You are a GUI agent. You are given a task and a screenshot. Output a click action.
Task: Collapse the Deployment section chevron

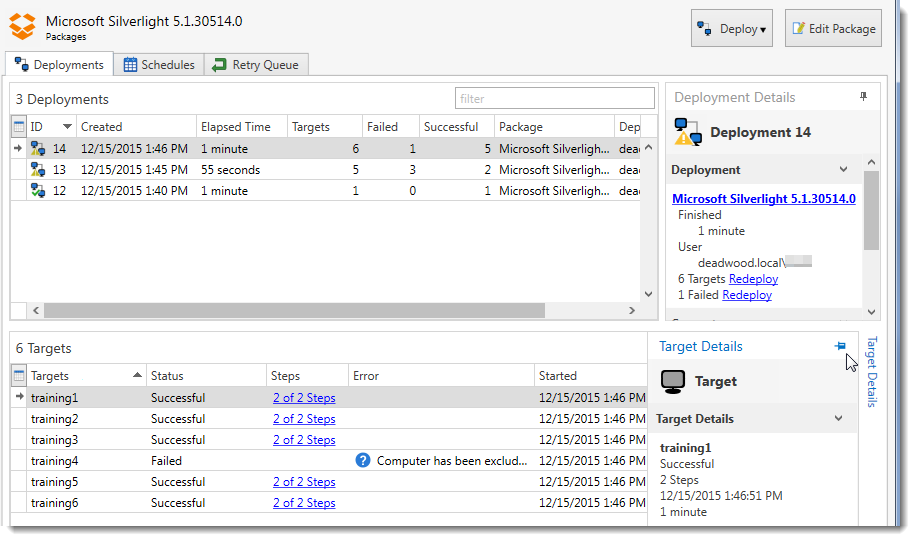coord(843,170)
